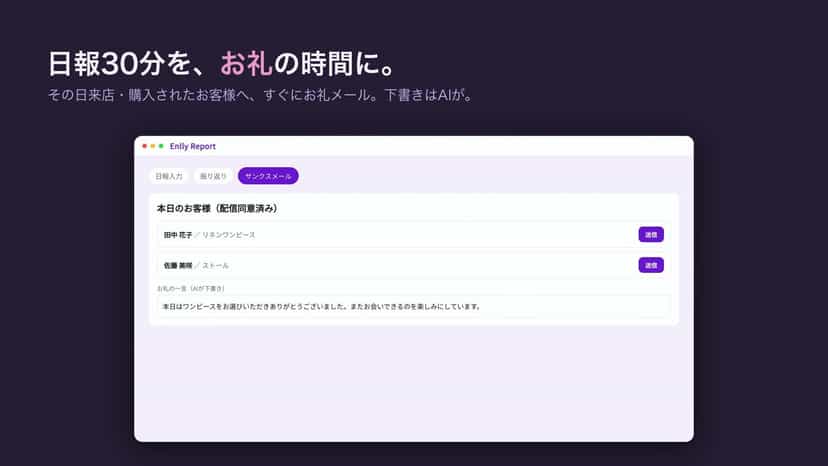Image resolution: width=828 pixels, height=466 pixels.
Task: Switch to the 振り返り tab
Action: pos(213,176)
